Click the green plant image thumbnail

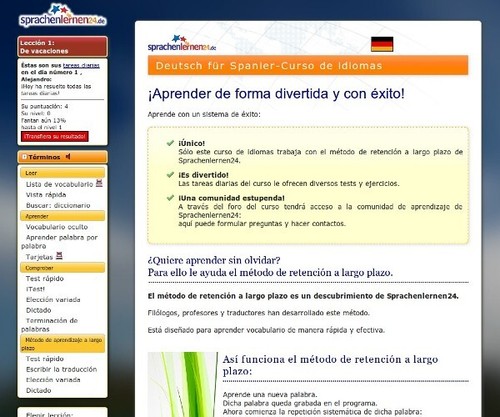point(183,384)
